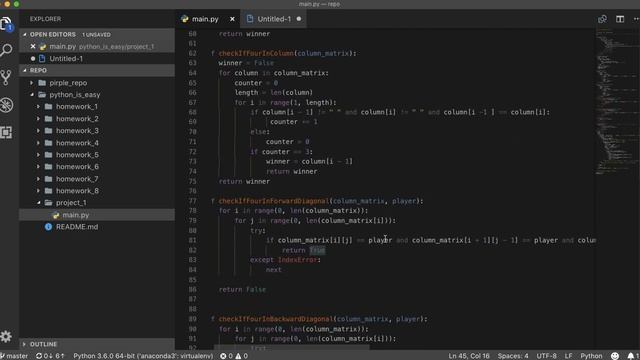Open the notifications bell
This screenshot has height=360, width=640.
tap(632, 356)
